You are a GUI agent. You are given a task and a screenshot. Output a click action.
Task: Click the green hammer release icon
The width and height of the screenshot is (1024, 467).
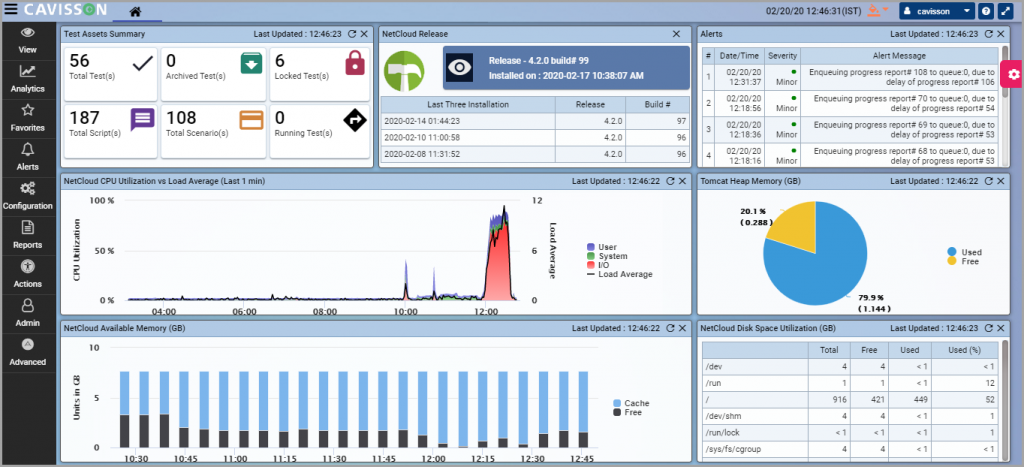coord(404,71)
